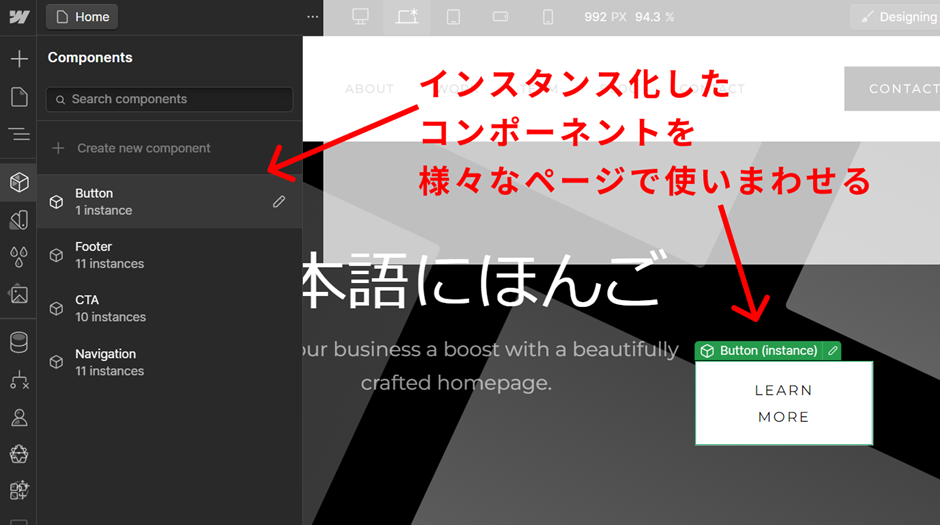The image size is (940, 525).
Task: Open the CMS database icon
Action: point(19,343)
